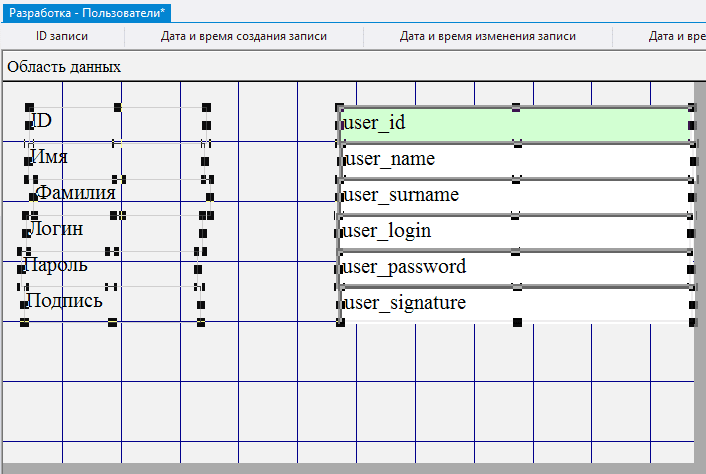The width and height of the screenshot is (706, 474).
Task: Select the Разработка - Пользователи tab
Action: point(87,12)
